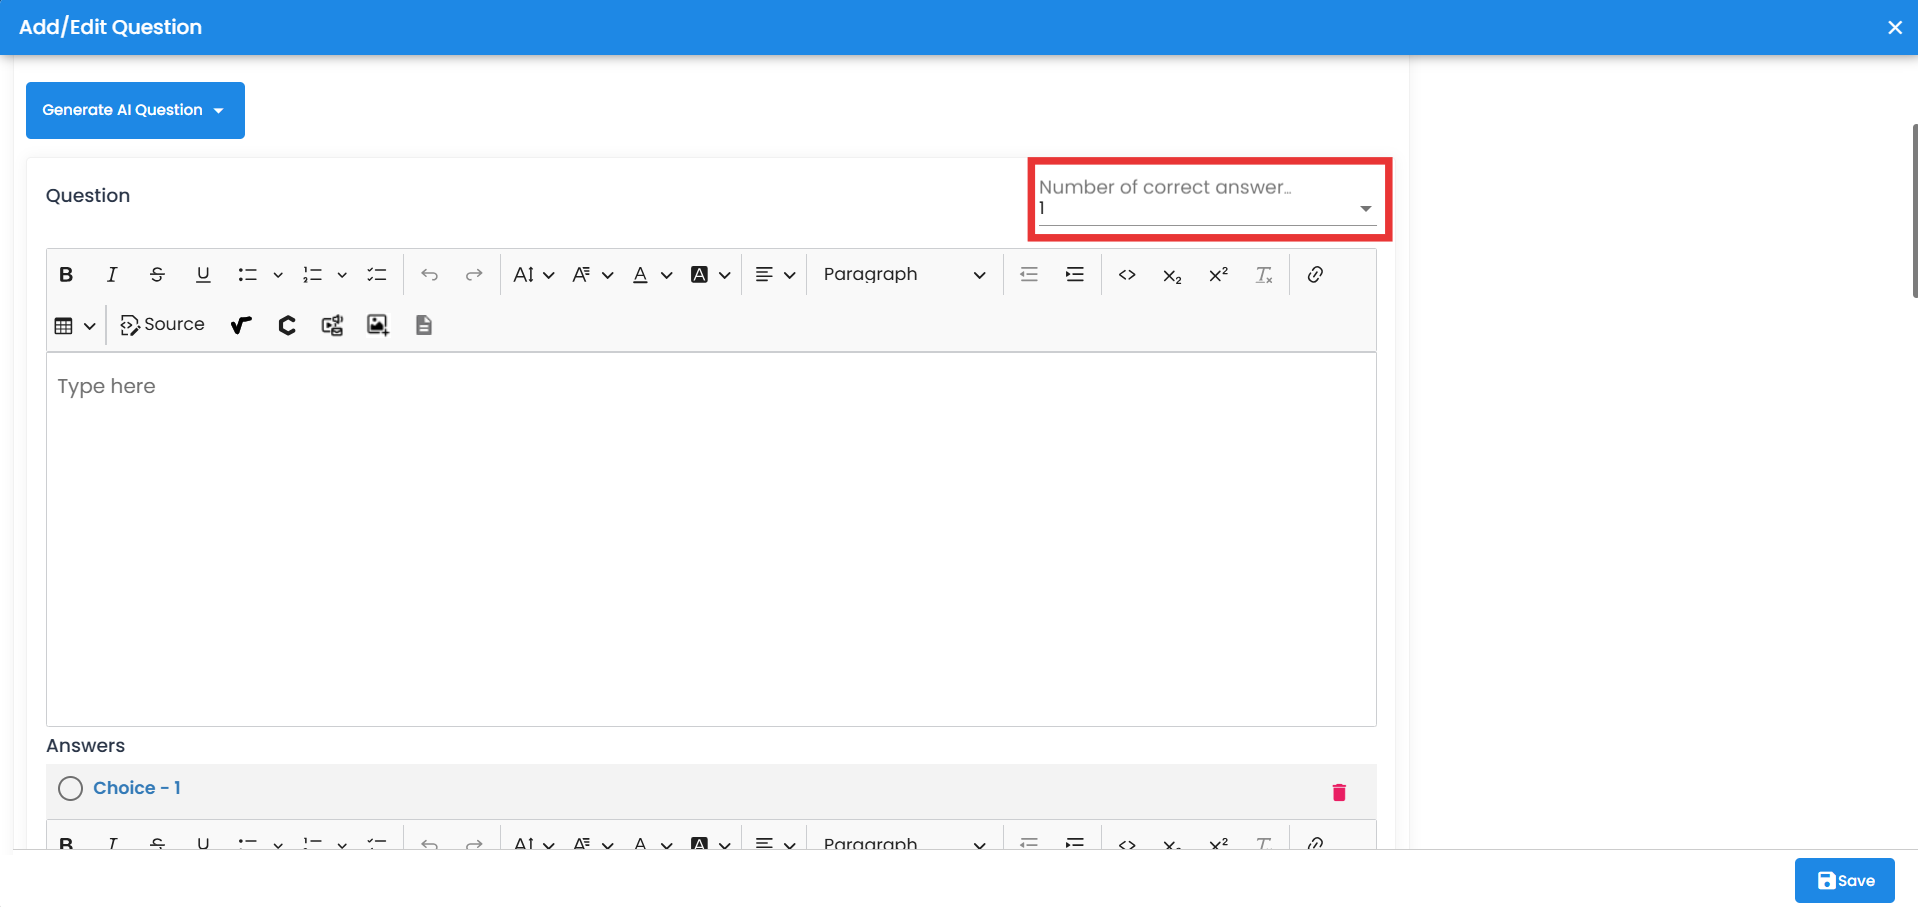
Task: Expand bulleted list style options
Action: [278, 275]
